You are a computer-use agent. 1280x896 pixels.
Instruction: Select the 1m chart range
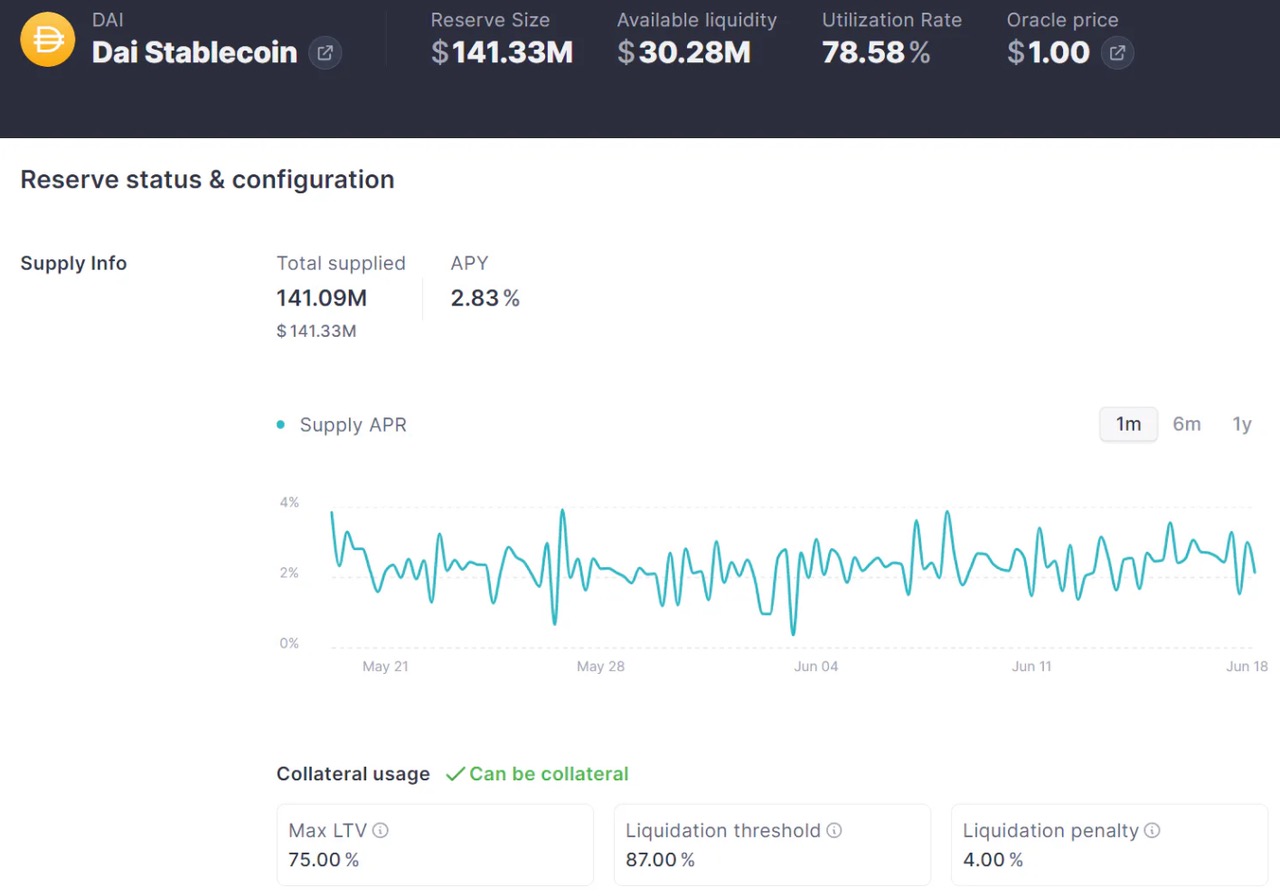(x=1128, y=424)
